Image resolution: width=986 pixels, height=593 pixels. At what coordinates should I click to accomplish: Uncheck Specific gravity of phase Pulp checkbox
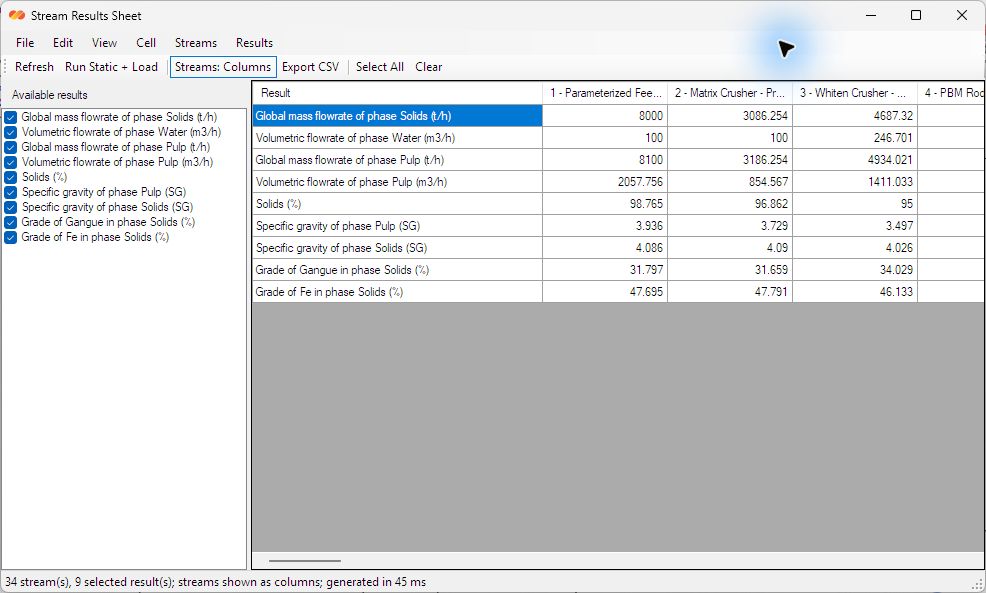[x=11, y=192]
